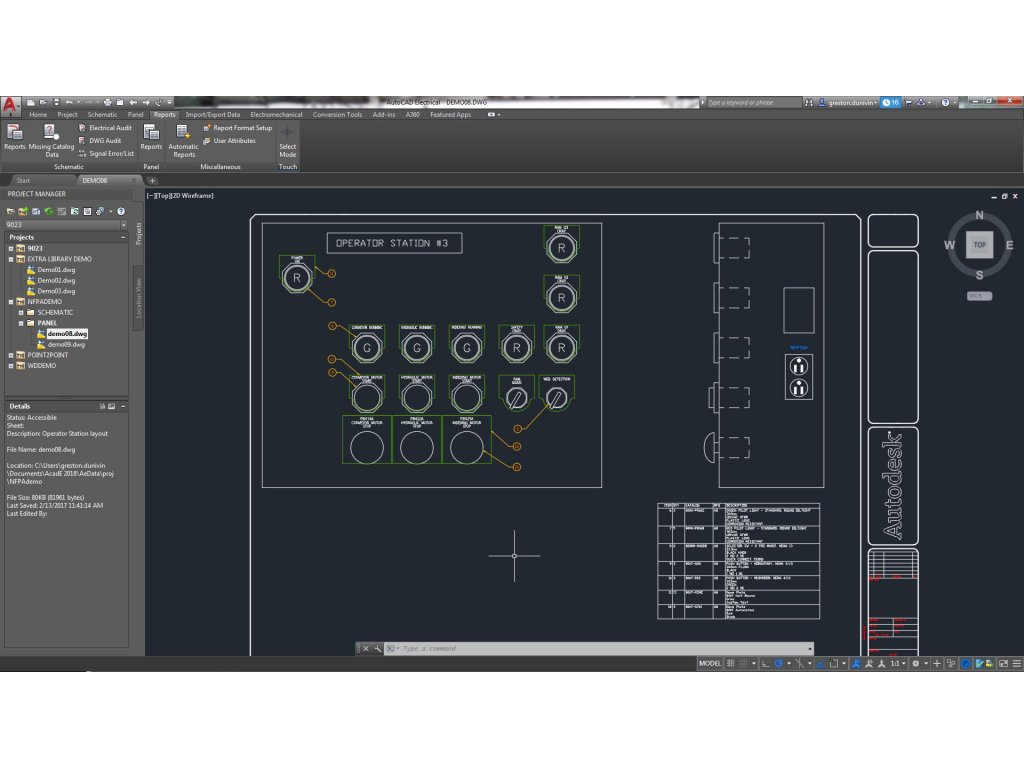Viewport: 1024px width, 768px height.
Task: Launch Automatic Reports
Action: [184, 140]
